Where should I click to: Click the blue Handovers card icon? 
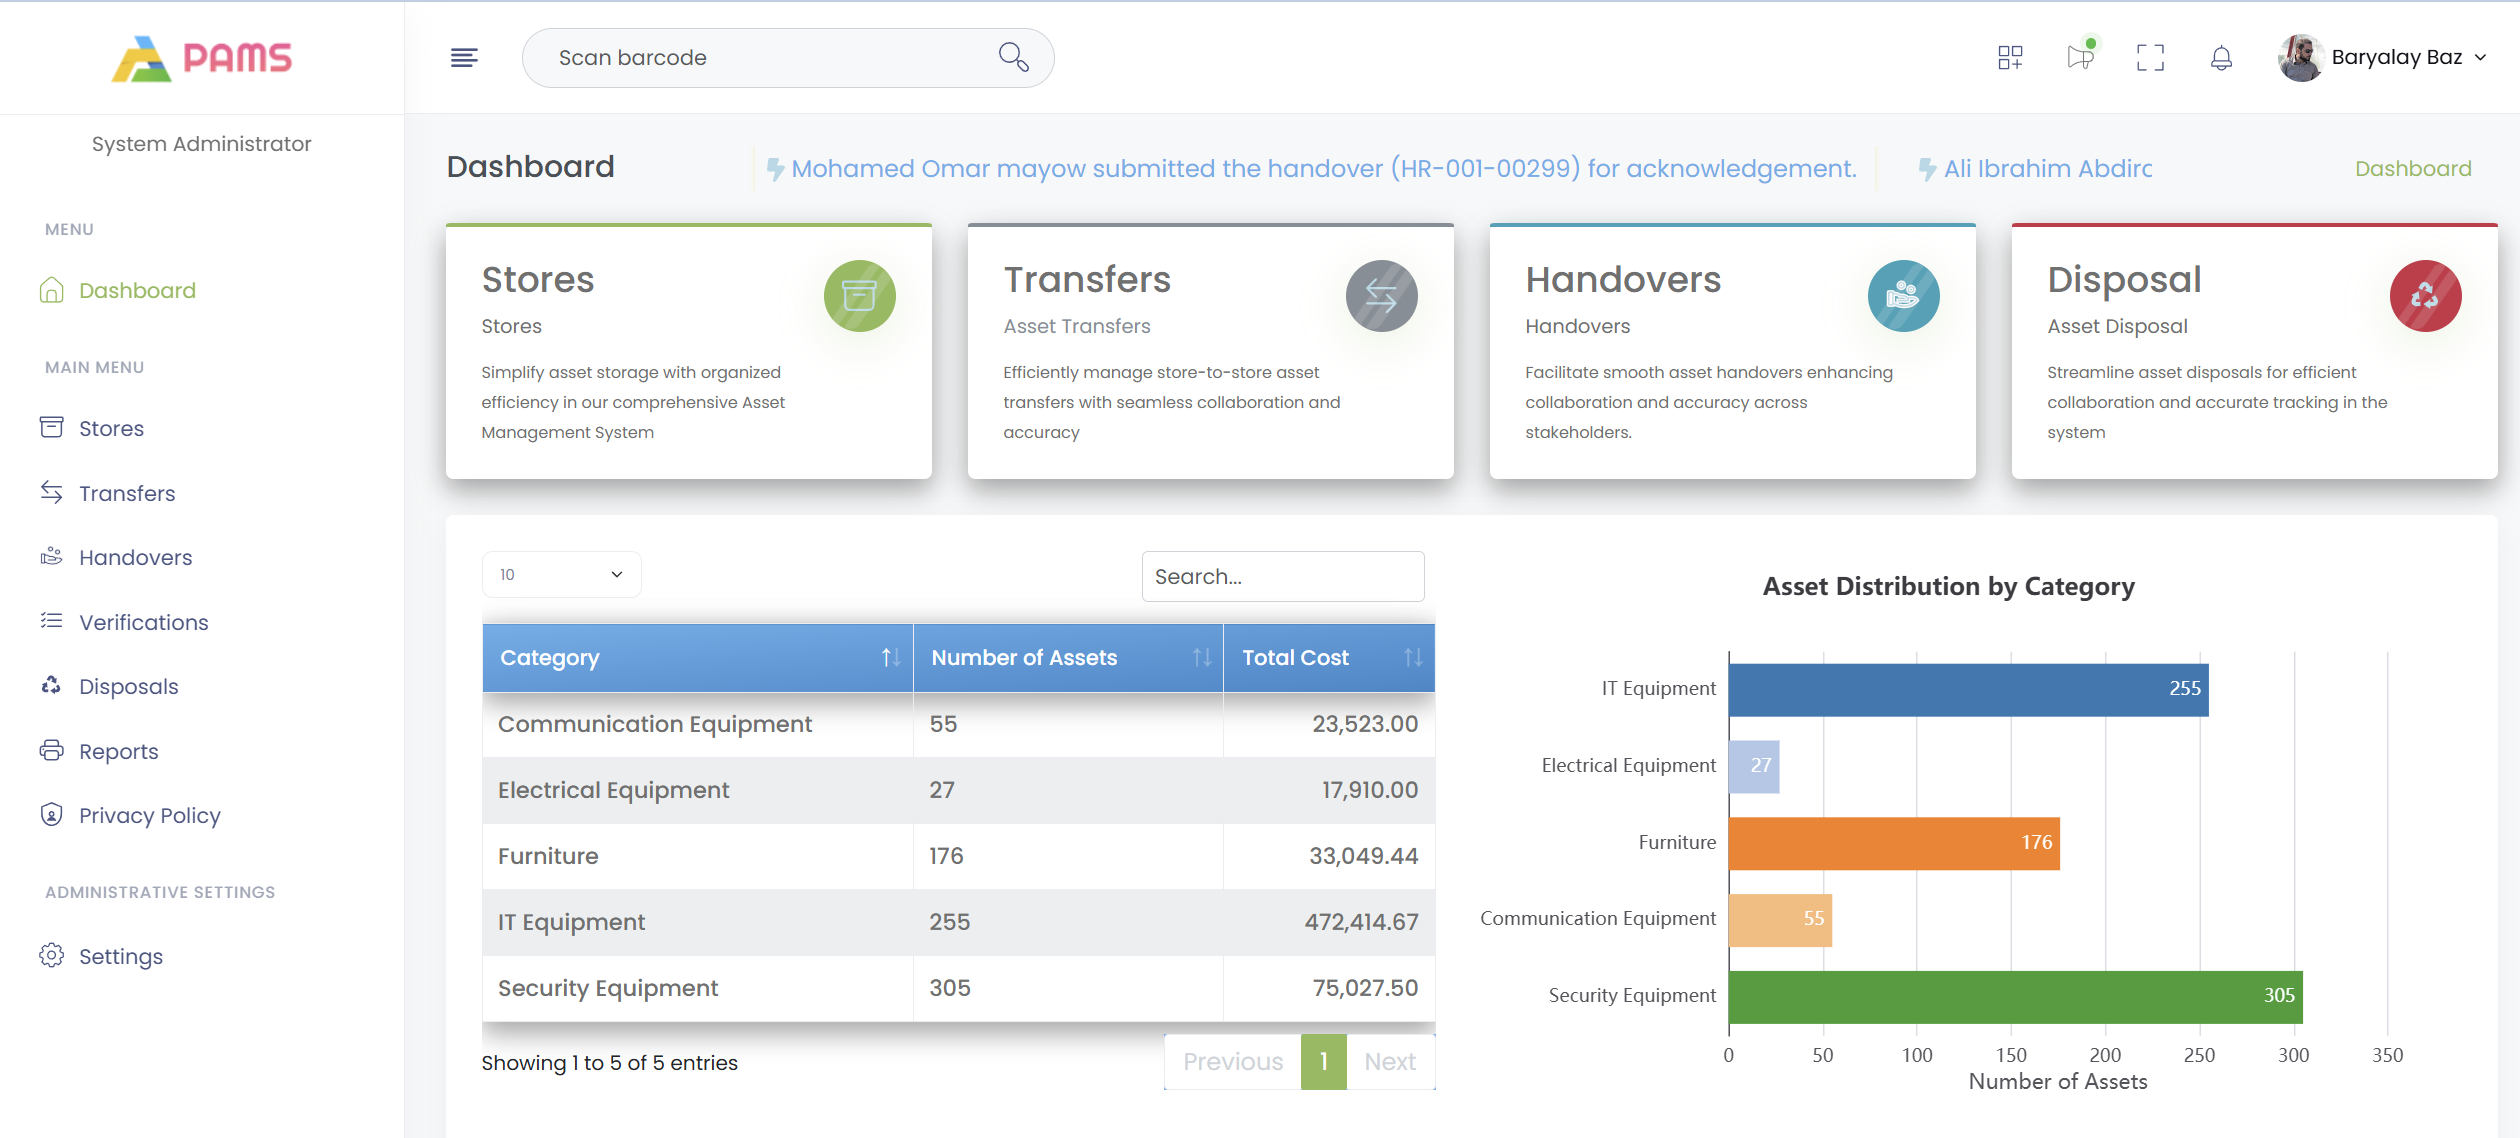tap(1903, 296)
